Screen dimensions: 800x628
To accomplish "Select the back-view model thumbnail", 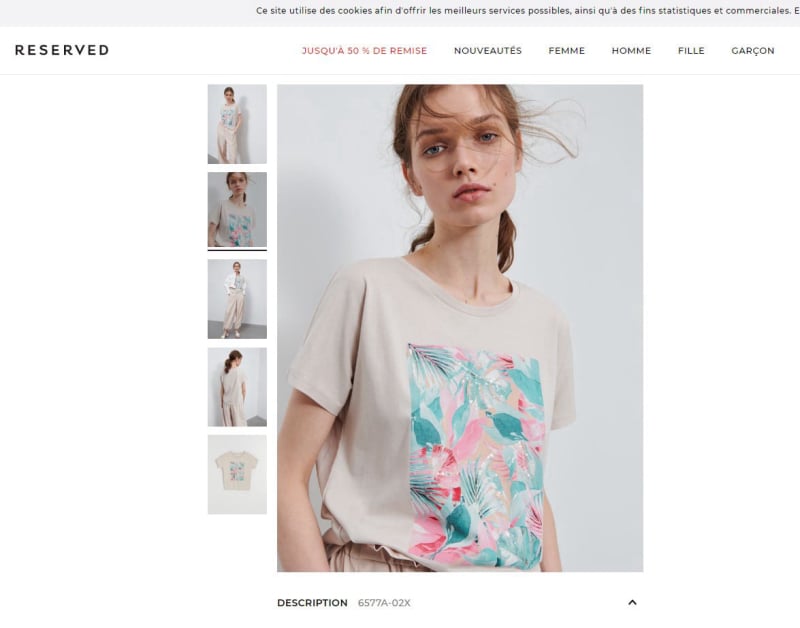I will click(x=237, y=387).
